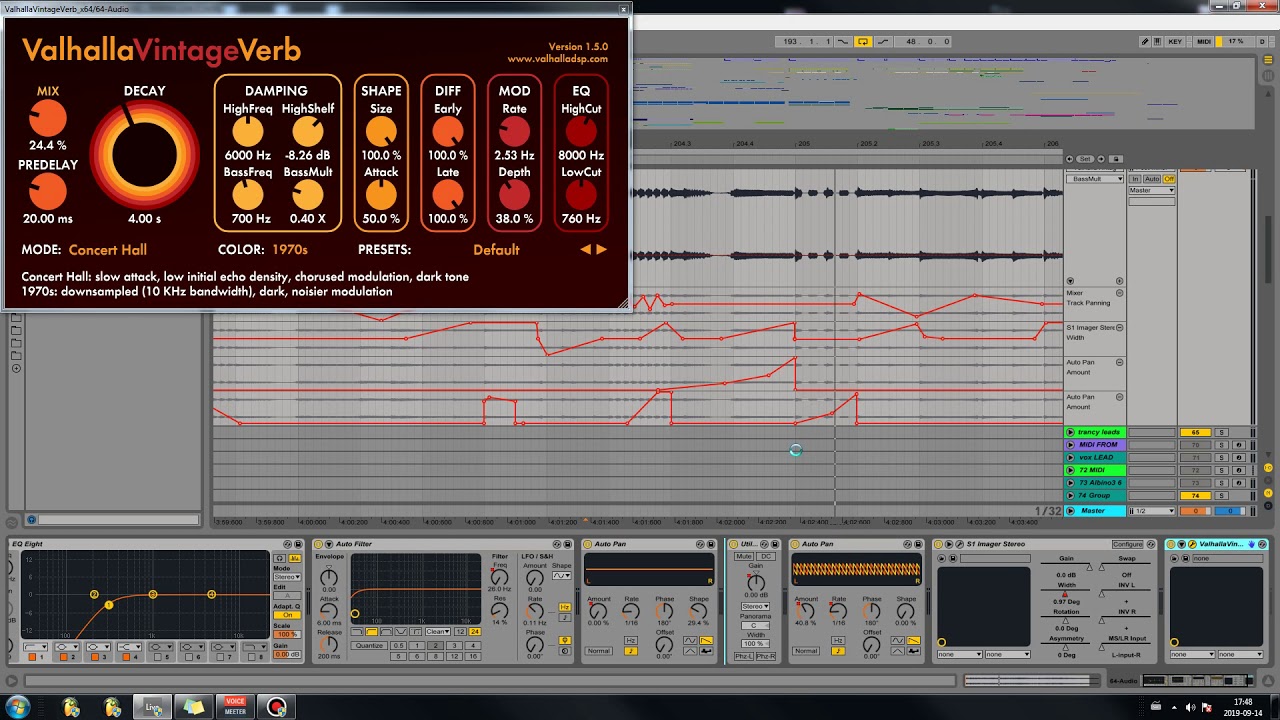The image size is (1280, 720).
Task: Open the S1 Imager plugin window wrench
Action: tap(958, 544)
